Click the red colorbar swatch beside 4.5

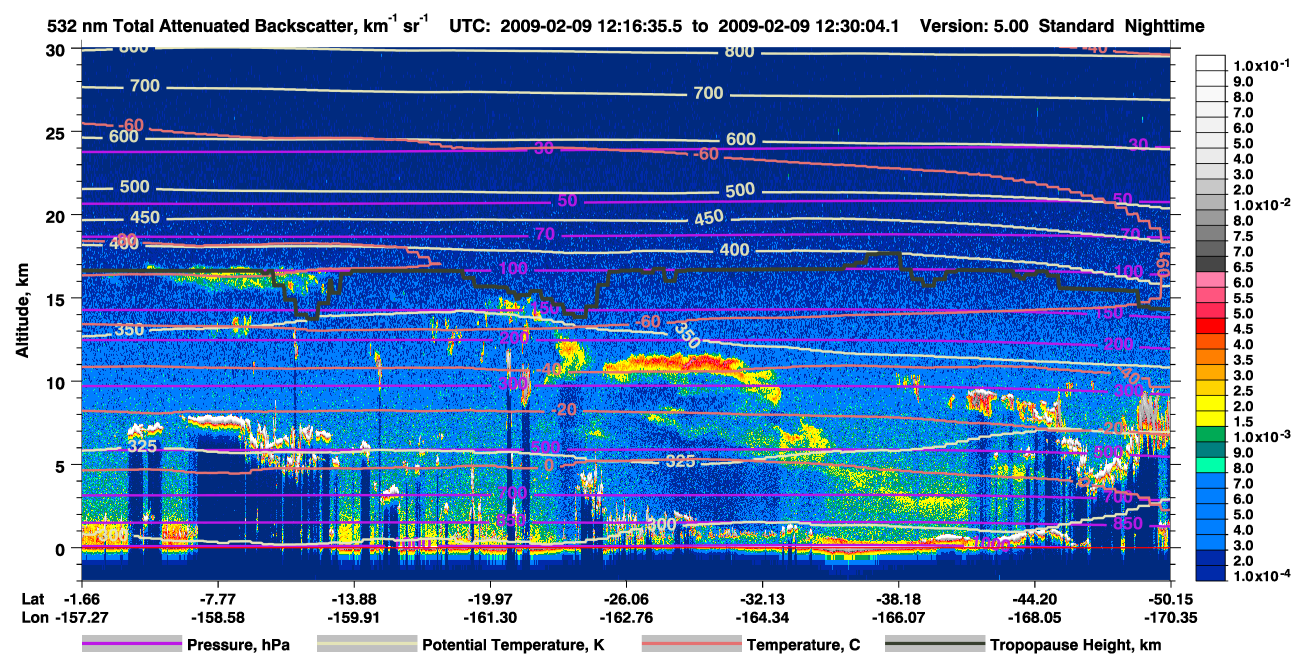click(x=1212, y=326)
